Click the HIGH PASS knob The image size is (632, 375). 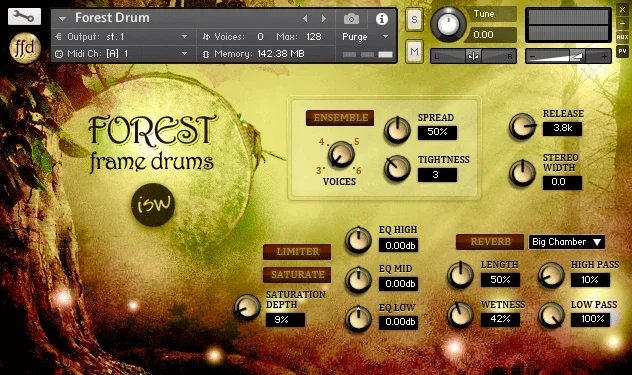point(551,275)
